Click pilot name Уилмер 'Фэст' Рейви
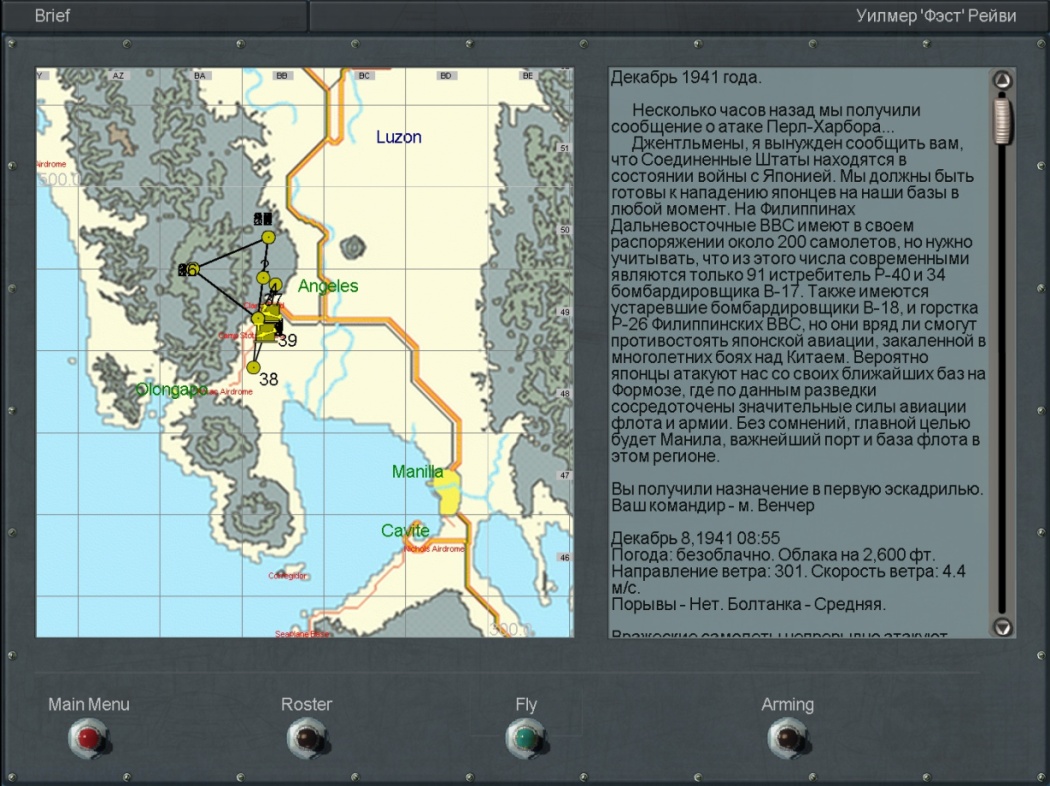1050x786 pixels. [935, 15]
